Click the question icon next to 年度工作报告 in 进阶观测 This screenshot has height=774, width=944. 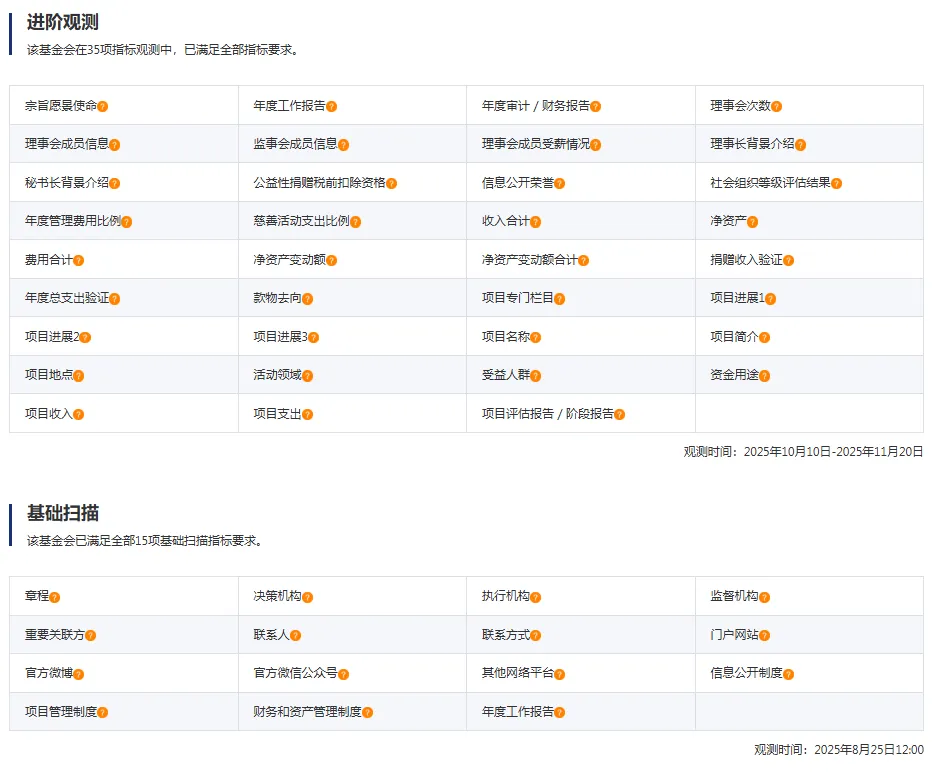332,106
